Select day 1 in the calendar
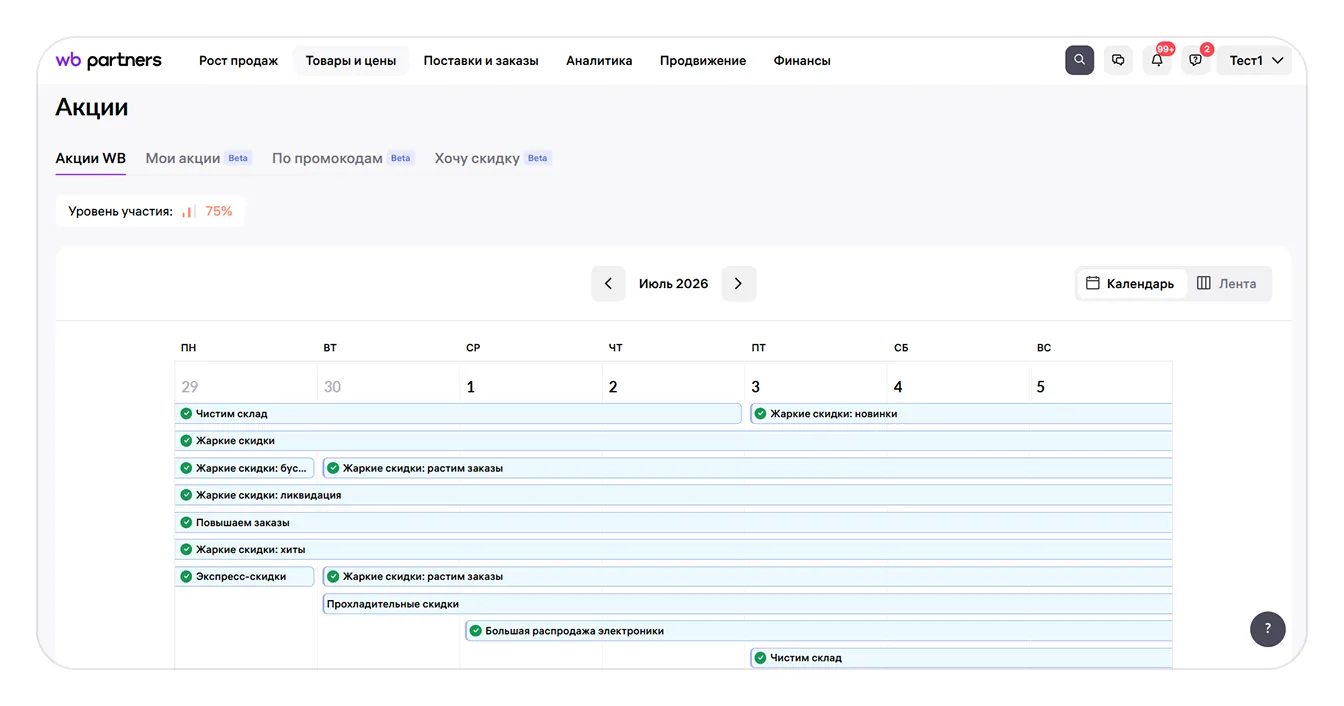Screen dimensions: 1344x706 point(471,387)
